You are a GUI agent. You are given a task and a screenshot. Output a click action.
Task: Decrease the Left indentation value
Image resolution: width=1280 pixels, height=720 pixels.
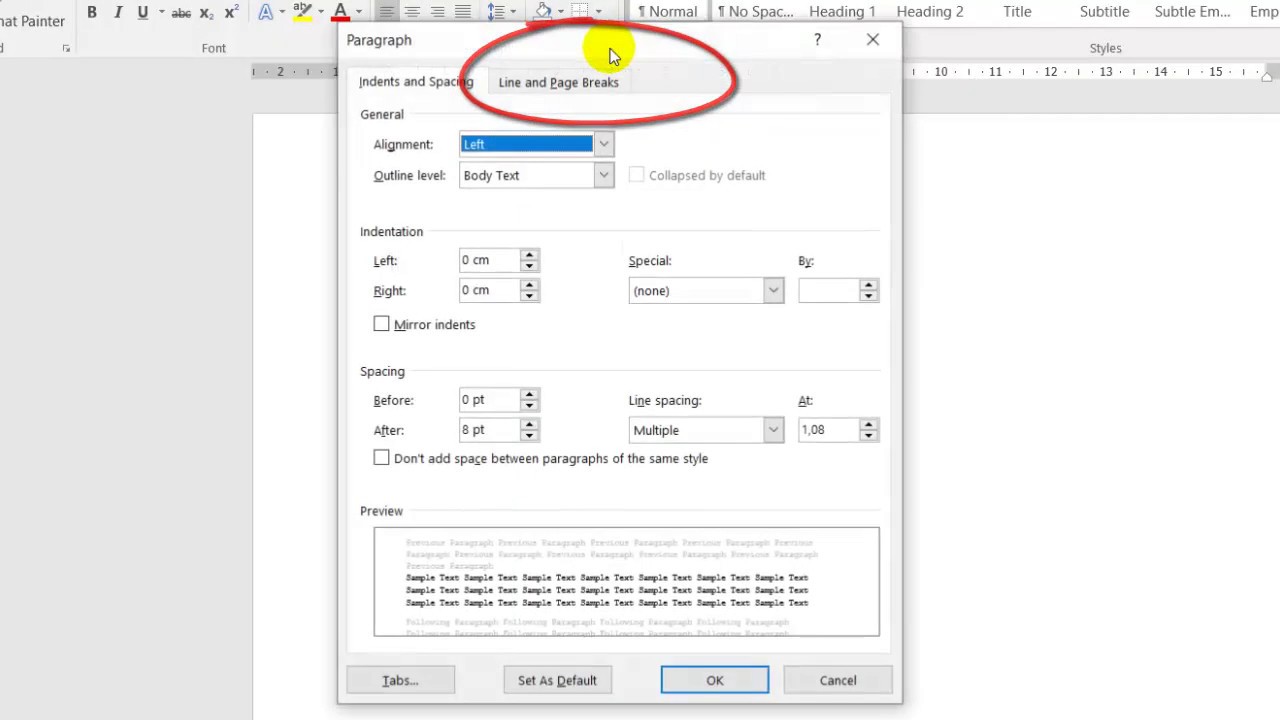click(530, 266)
